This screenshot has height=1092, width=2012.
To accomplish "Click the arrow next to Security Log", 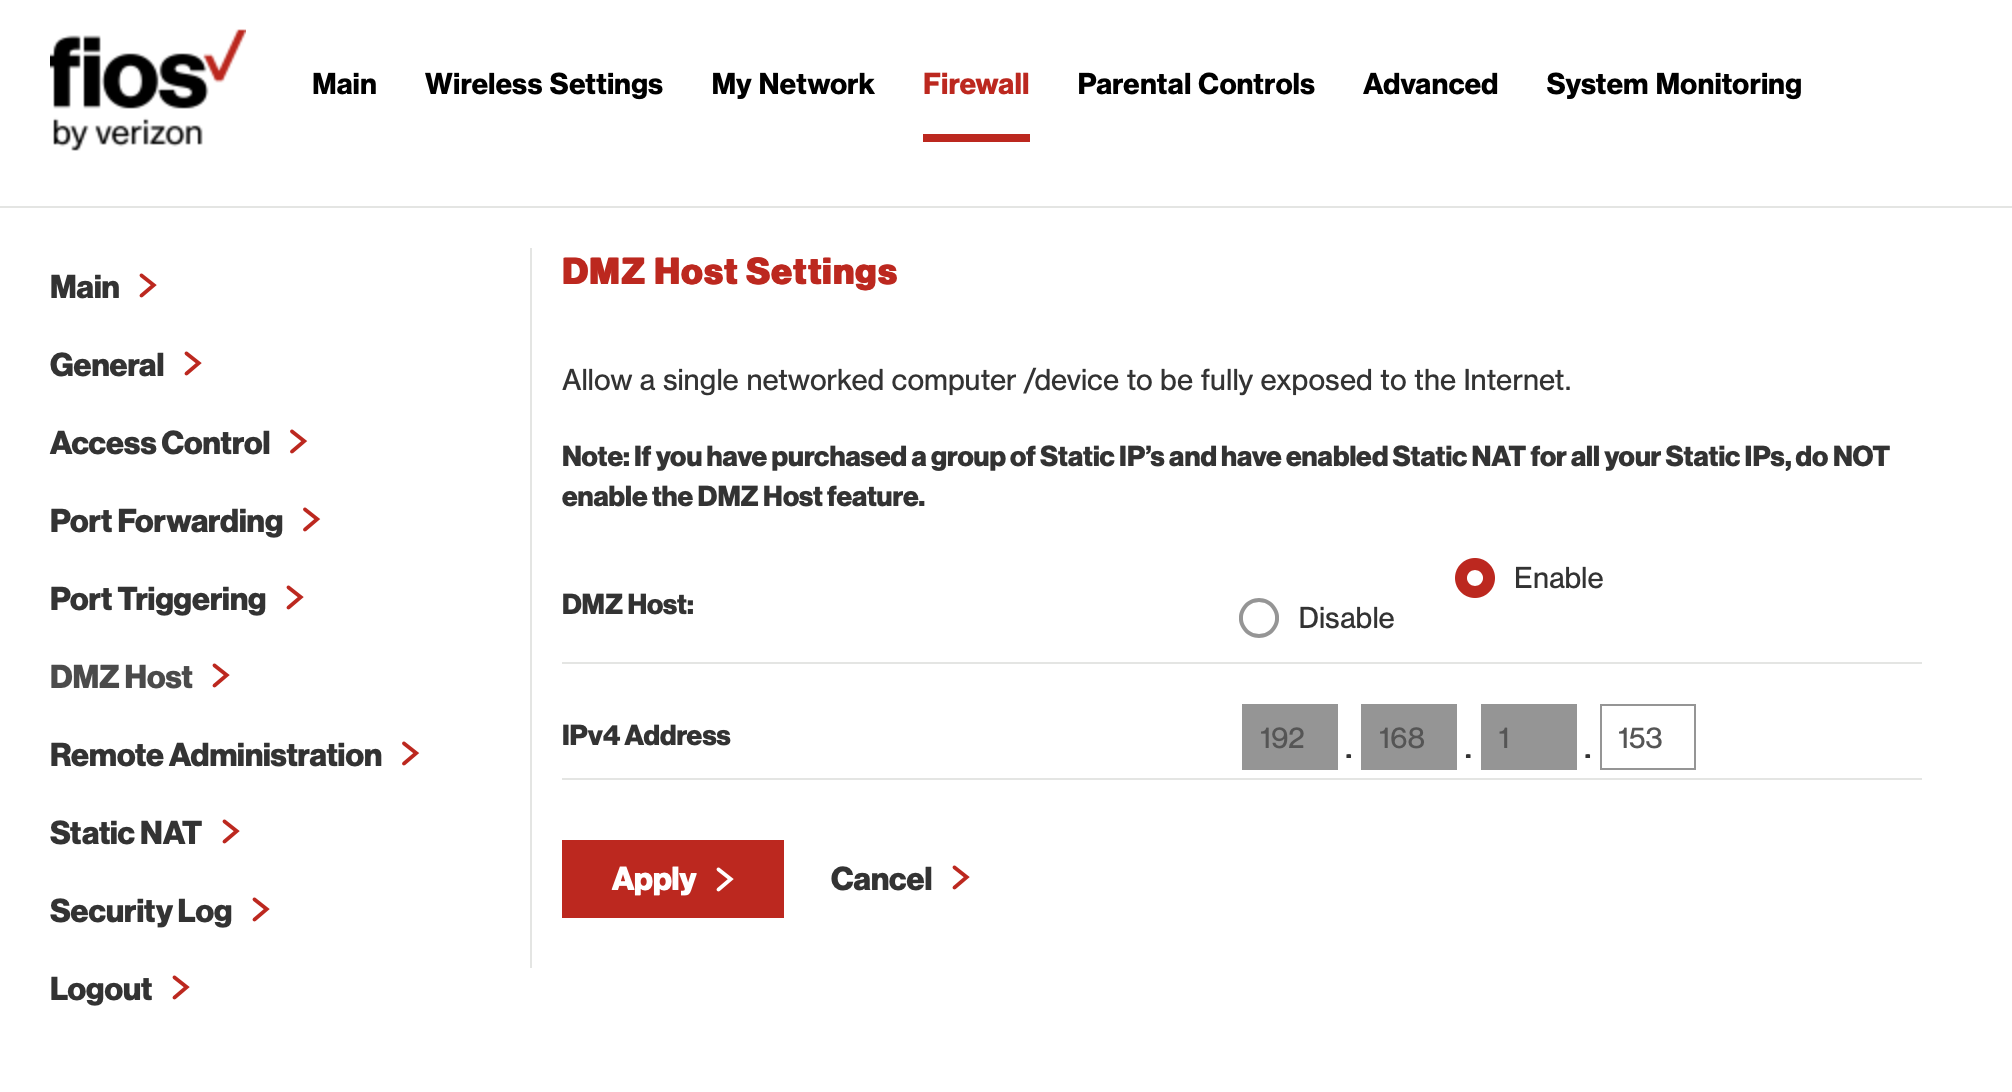I will (x=261, y=910).
